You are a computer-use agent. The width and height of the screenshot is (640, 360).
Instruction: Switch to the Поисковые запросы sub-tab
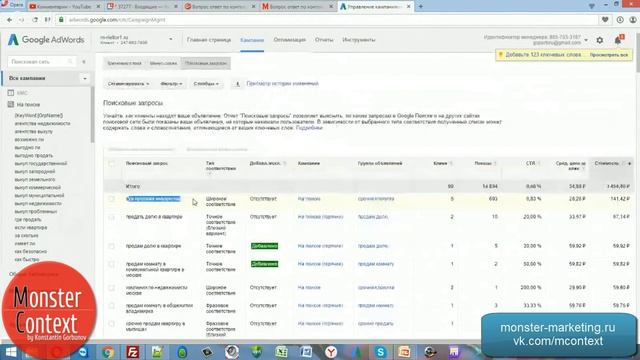(x=206, y=63)
